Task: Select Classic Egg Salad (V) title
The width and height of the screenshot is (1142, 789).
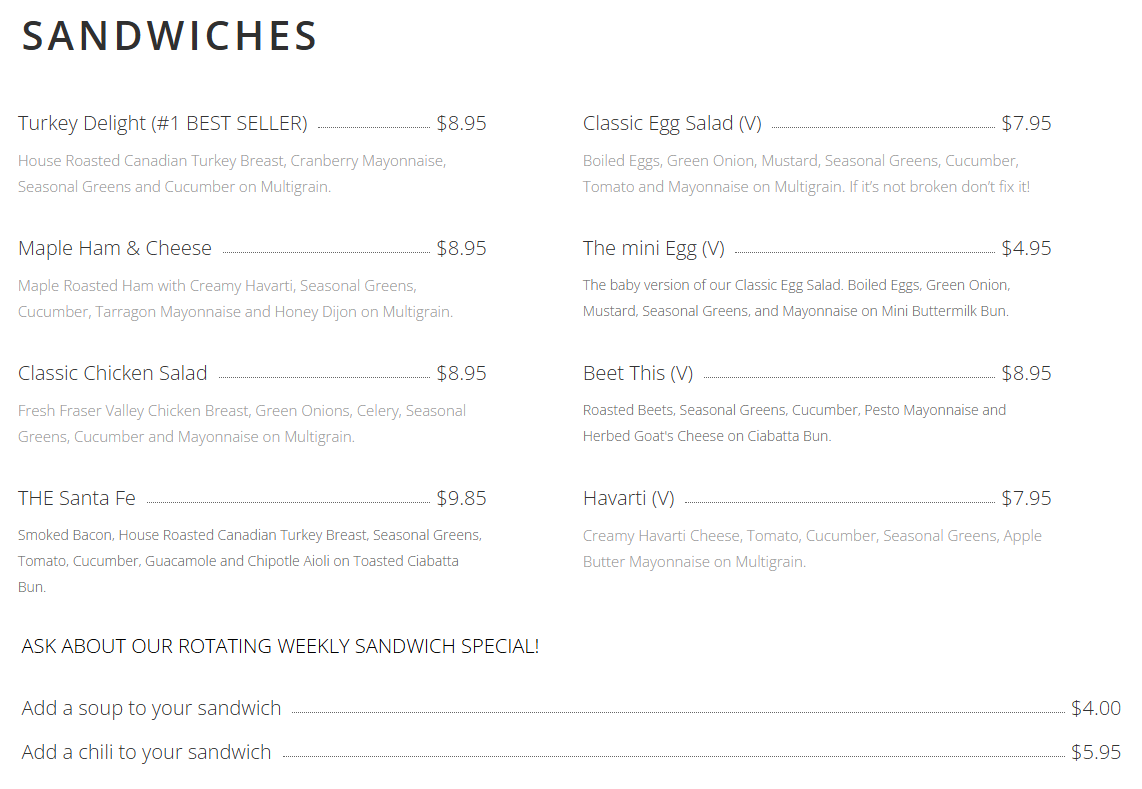Action: (672, 123)
